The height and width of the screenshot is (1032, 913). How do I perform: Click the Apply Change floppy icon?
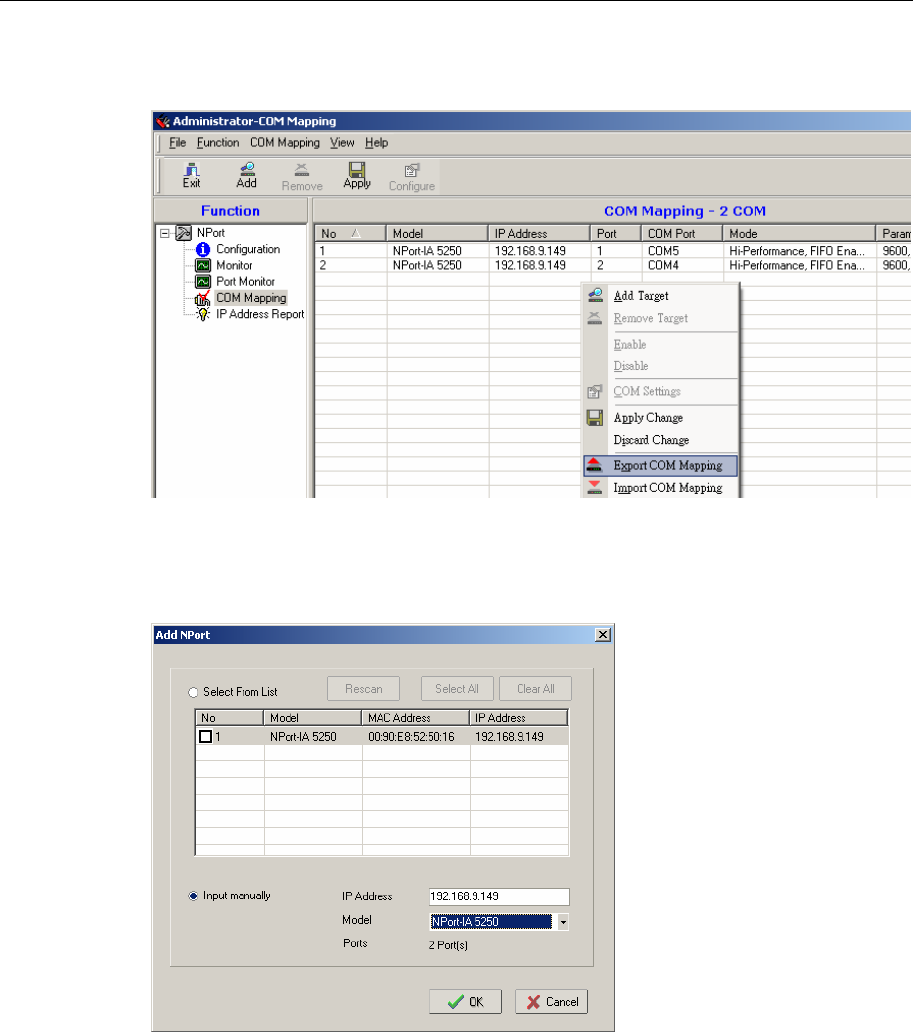pyautogui.click(x=594, y=418)
